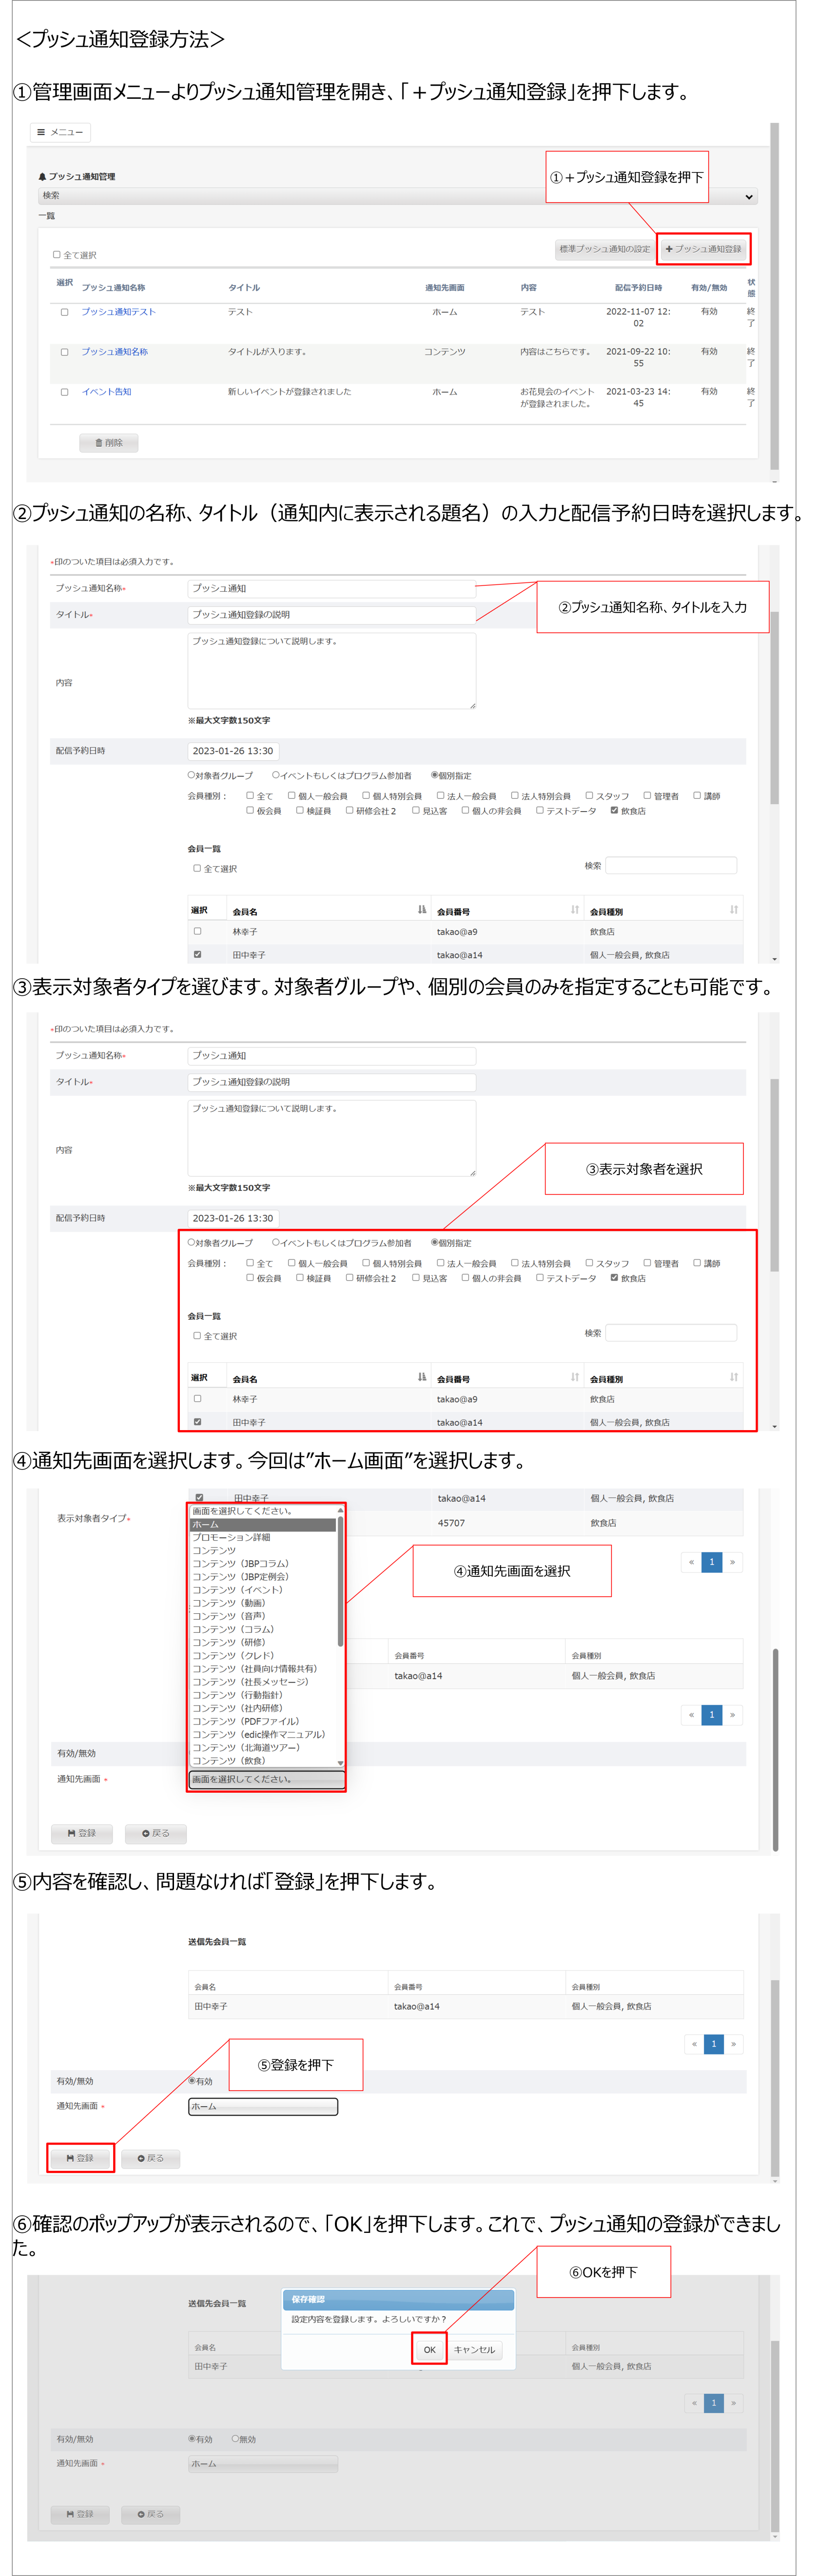Click member 検索 field in step ② screenshot

[x=671, y=865]
